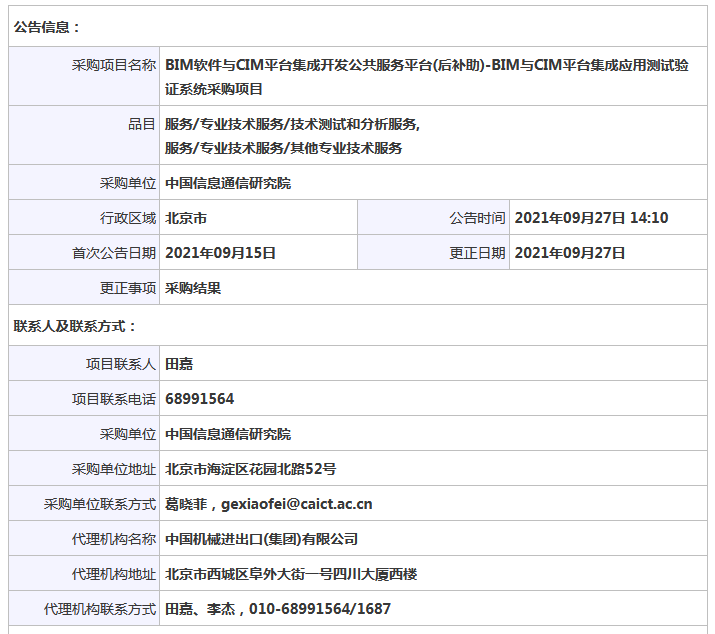Click the 更正事项 label
Screen dimensions: 715x634
point(128,288)
